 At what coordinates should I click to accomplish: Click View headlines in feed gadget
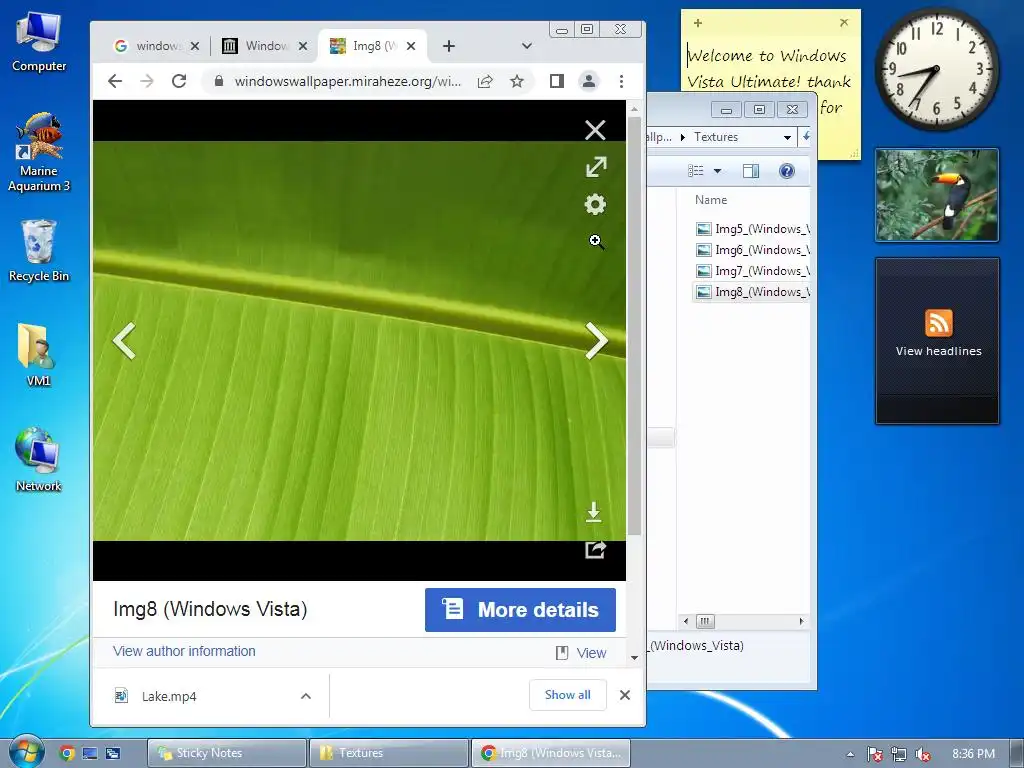938,351
